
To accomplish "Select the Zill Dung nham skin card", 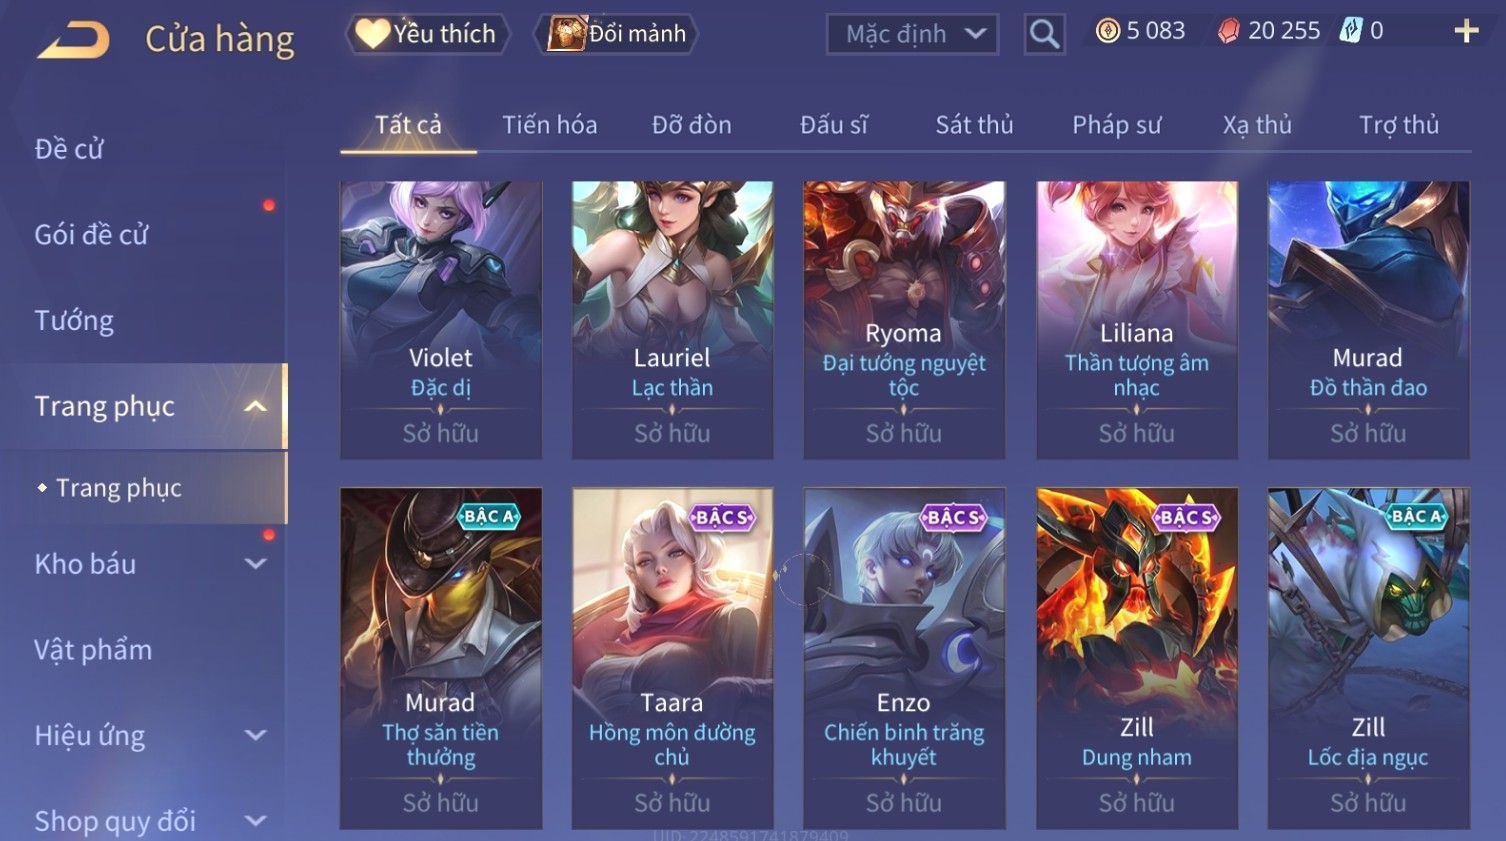I will [1137, 658].
